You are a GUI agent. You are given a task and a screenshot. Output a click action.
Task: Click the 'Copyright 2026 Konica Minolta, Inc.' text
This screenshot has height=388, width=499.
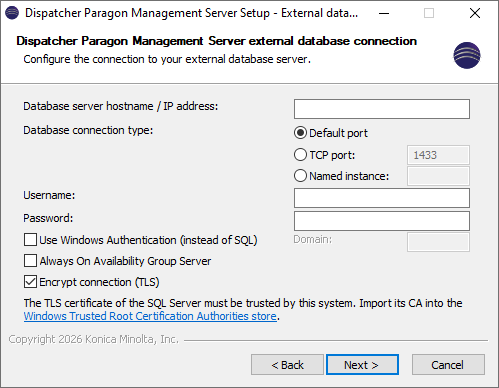click(94, 339)
